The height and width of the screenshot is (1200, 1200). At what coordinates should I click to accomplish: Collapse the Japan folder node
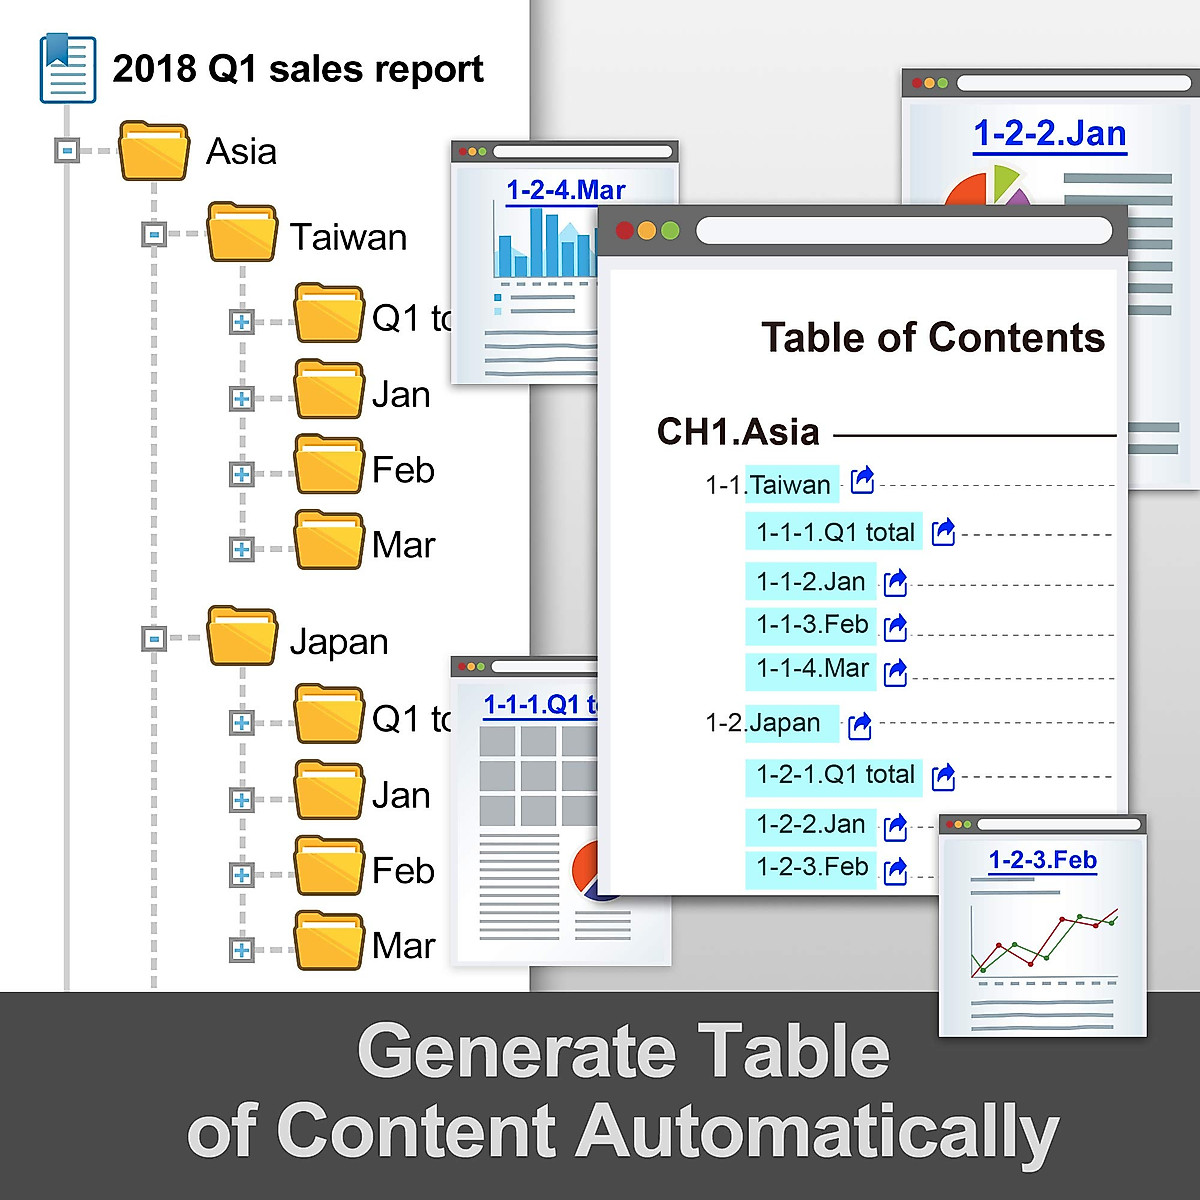154,638
